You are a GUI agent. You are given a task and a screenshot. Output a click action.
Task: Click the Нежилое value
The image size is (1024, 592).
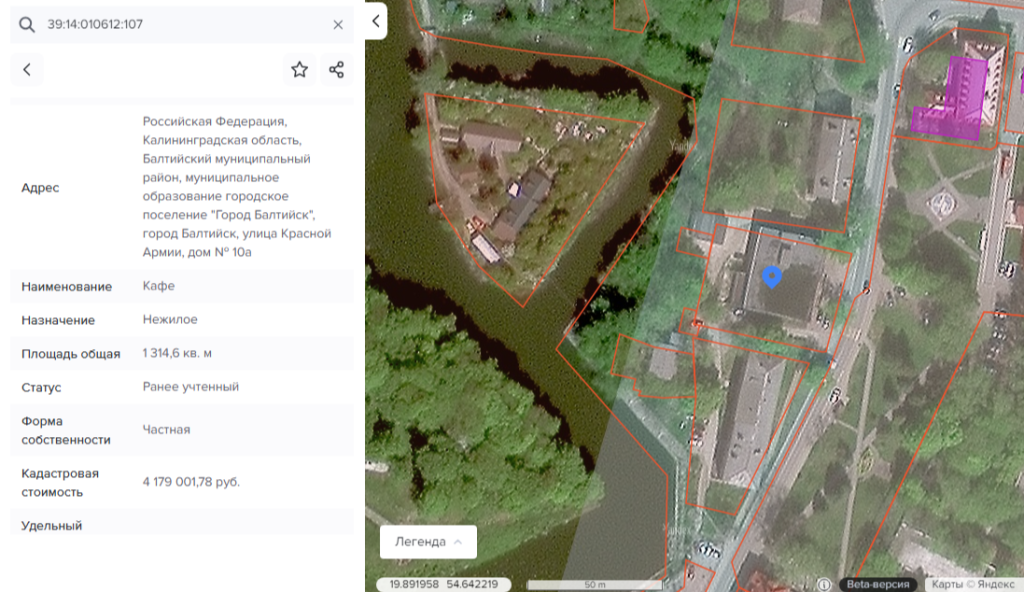(x=170, y=320)
